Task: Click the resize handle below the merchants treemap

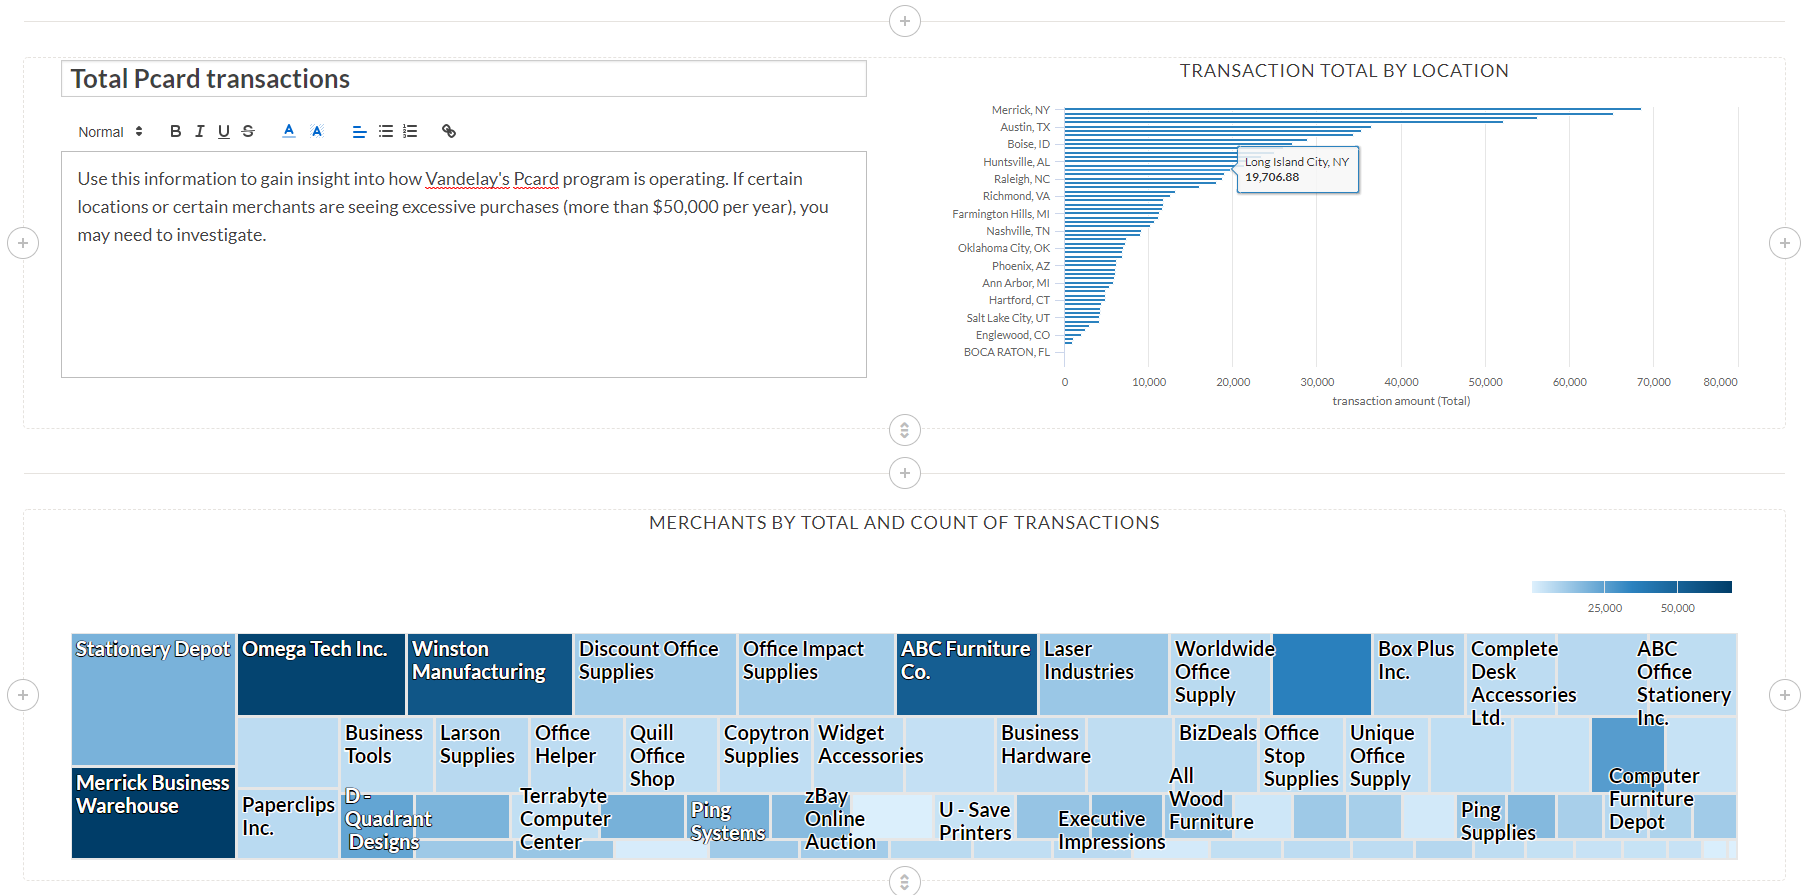Action: click(x=905, y=881)
